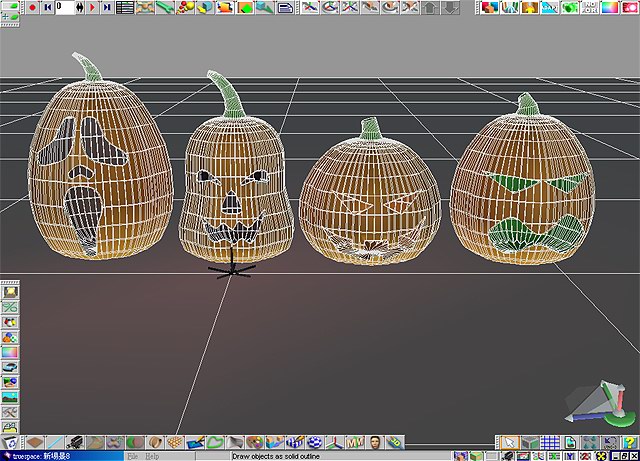The image size is (640, 461).
Task: Click the light icon atop left toolbox
Action: click(x=10, y=291)
